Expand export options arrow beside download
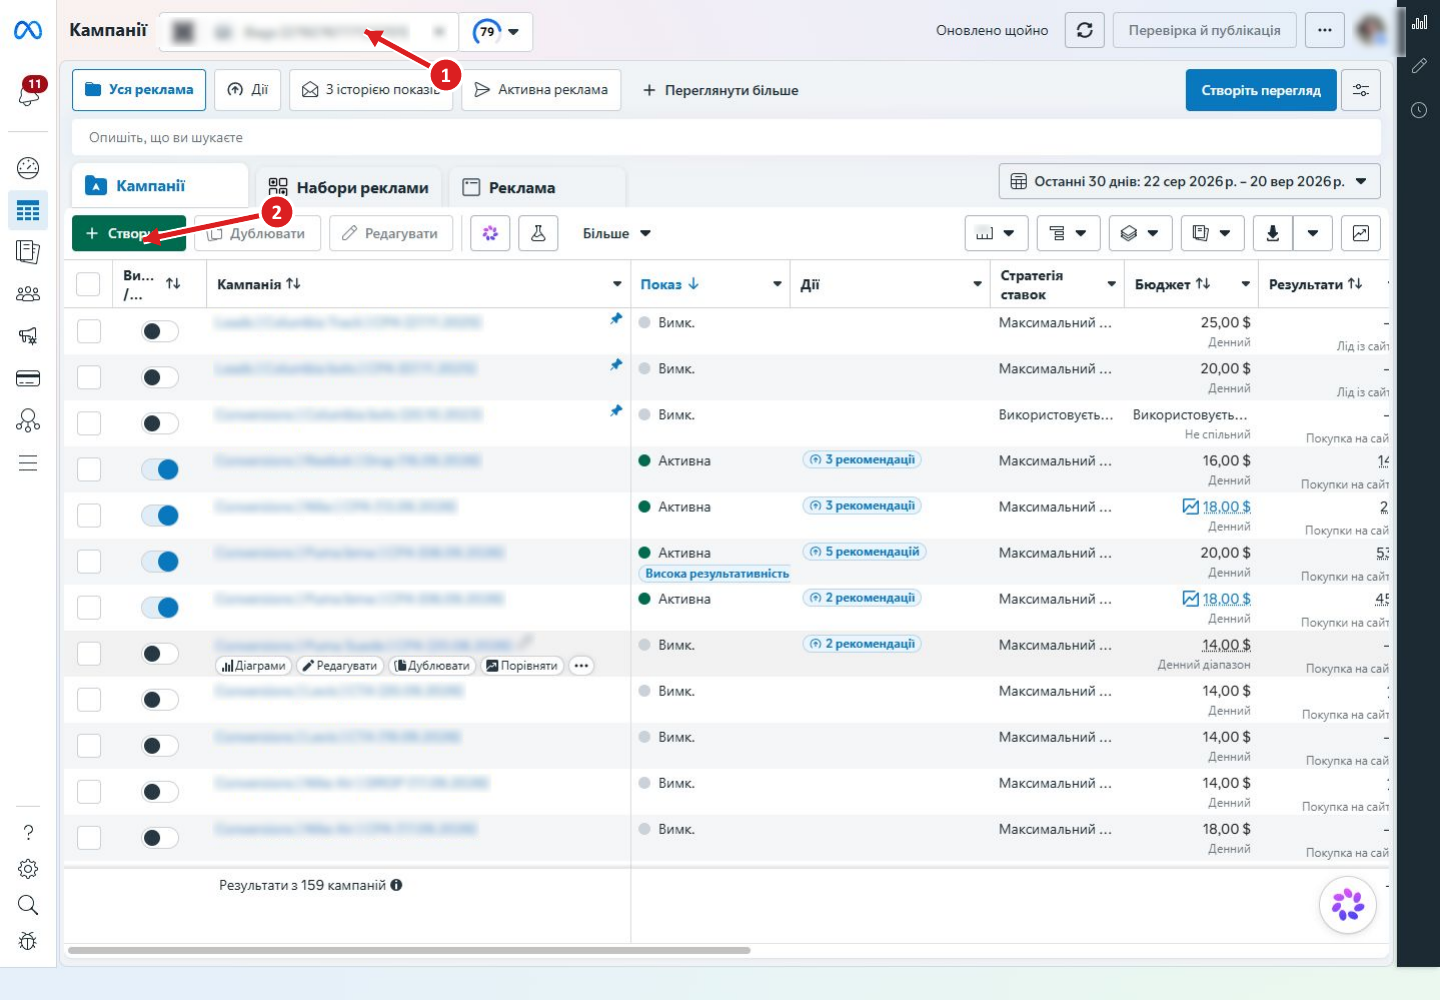1440x1000 pixels. coord(1313,233)
